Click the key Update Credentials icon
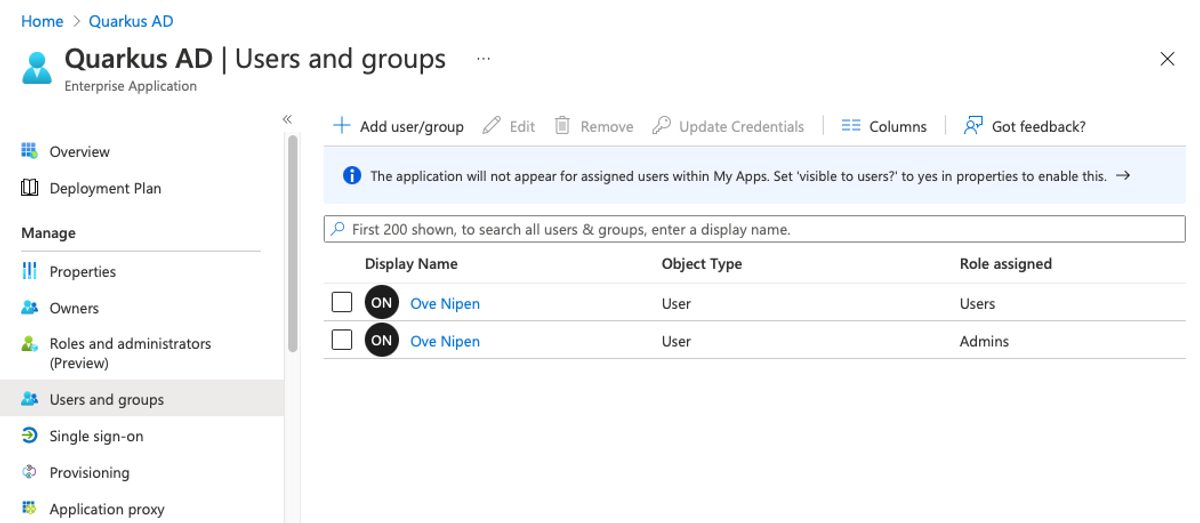 pyautogui.click(x=661, y=125)
